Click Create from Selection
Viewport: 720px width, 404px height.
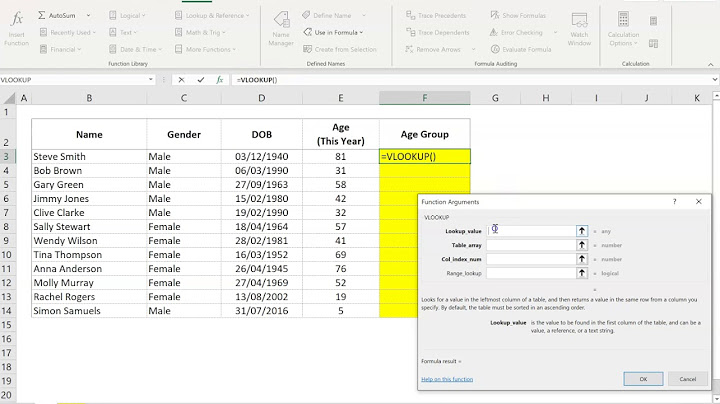pos(339,50)
